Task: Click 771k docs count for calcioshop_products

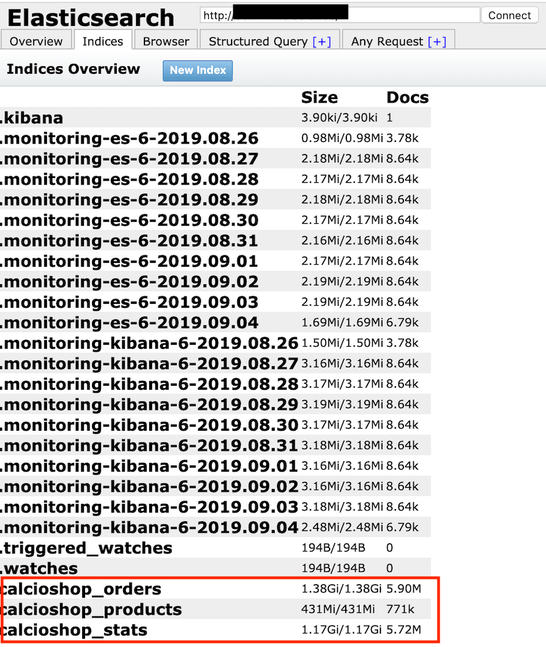Action: tap(400, 609)
